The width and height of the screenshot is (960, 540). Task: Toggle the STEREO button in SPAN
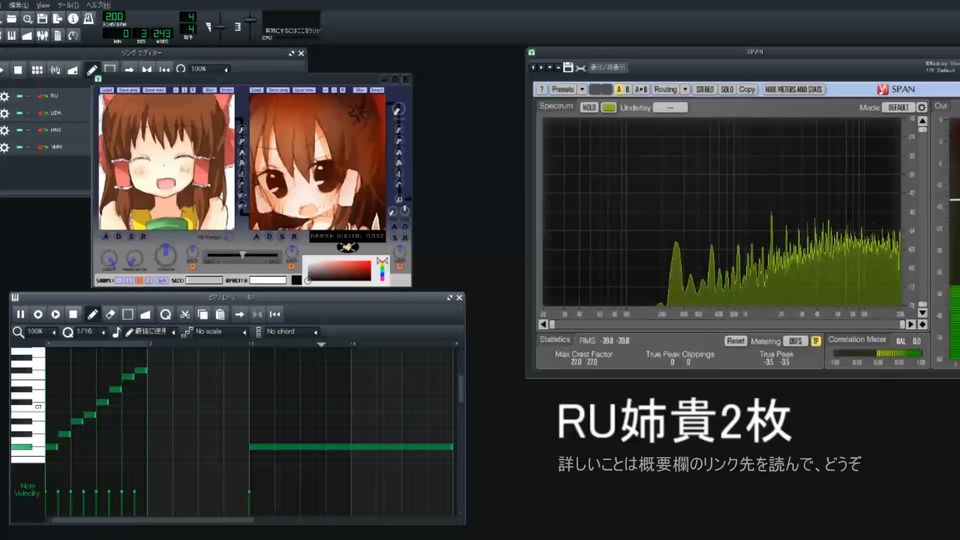(704, 89)
